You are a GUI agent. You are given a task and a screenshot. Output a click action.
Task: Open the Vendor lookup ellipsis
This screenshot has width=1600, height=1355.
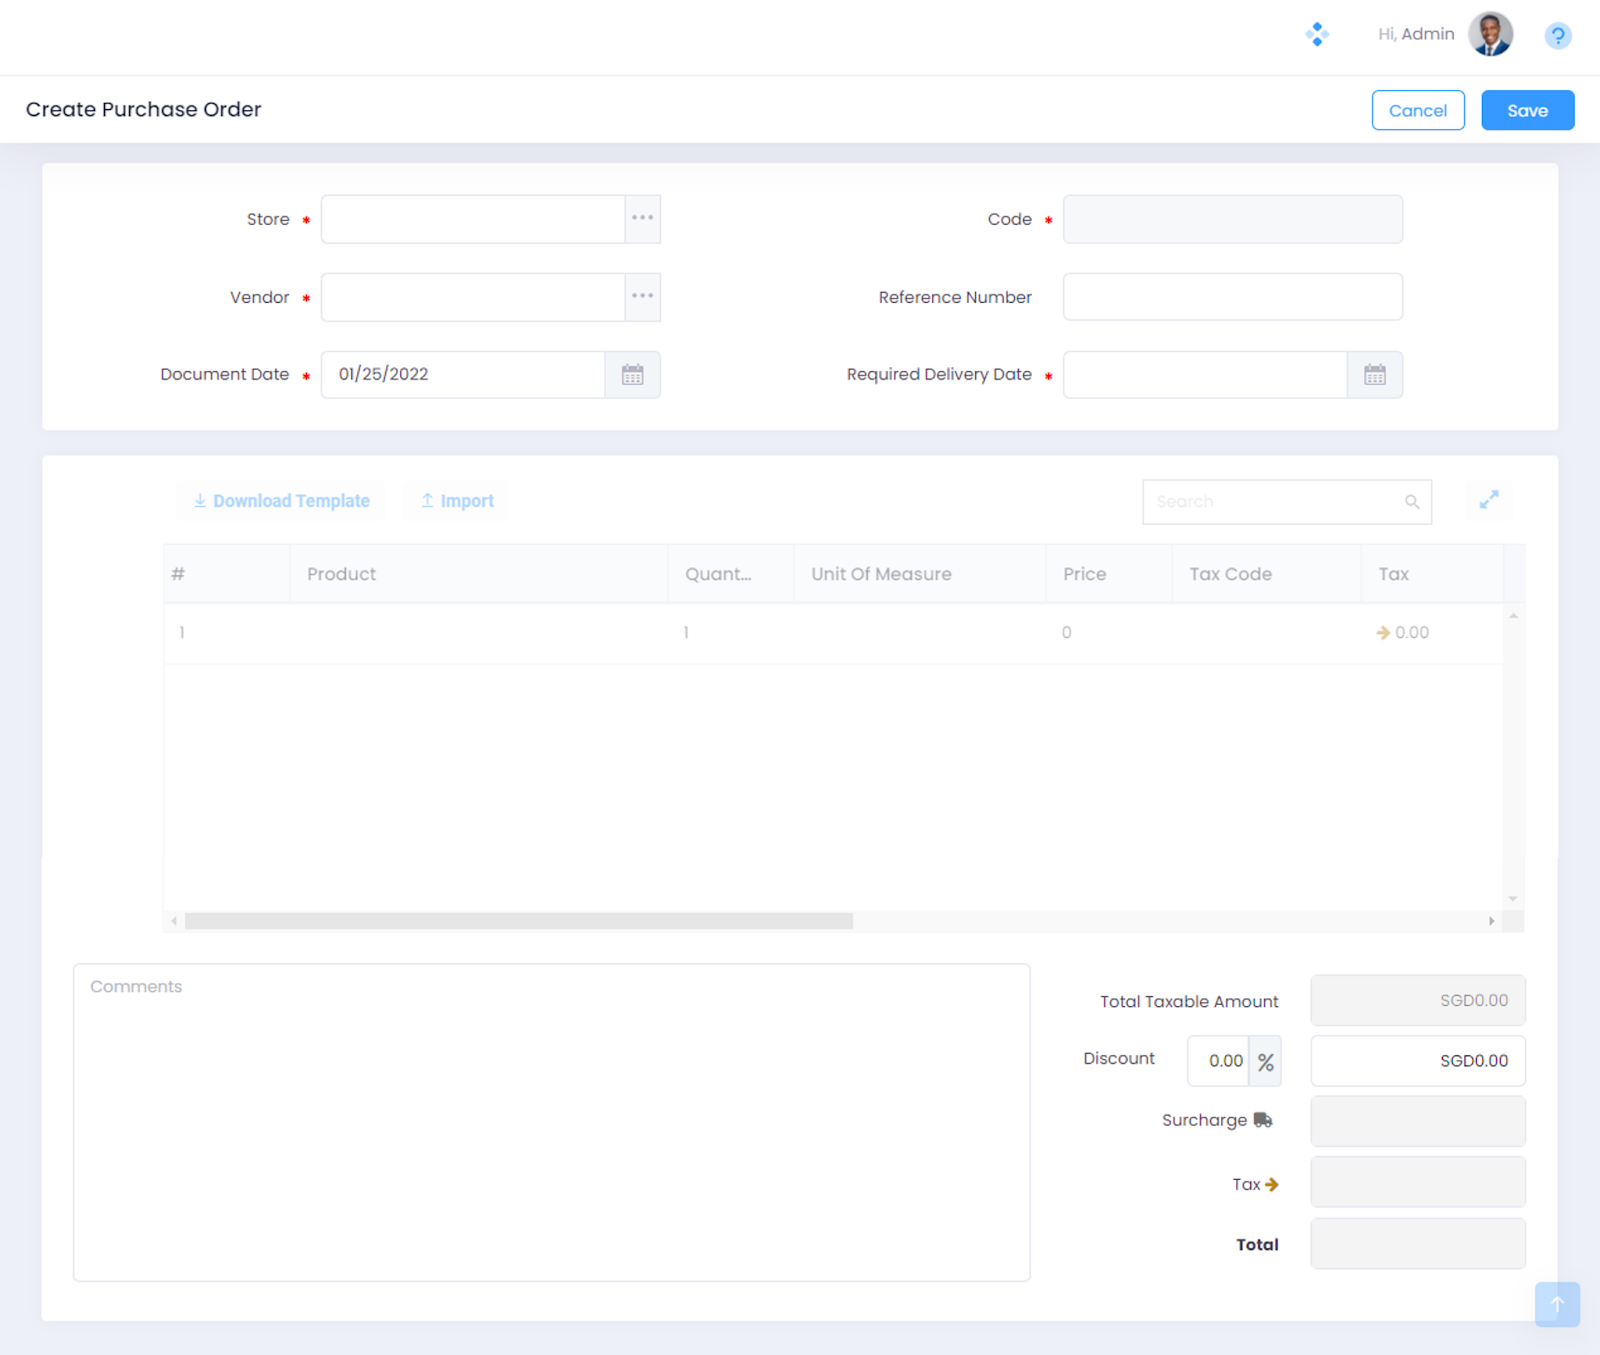click(x=642, y=297)
